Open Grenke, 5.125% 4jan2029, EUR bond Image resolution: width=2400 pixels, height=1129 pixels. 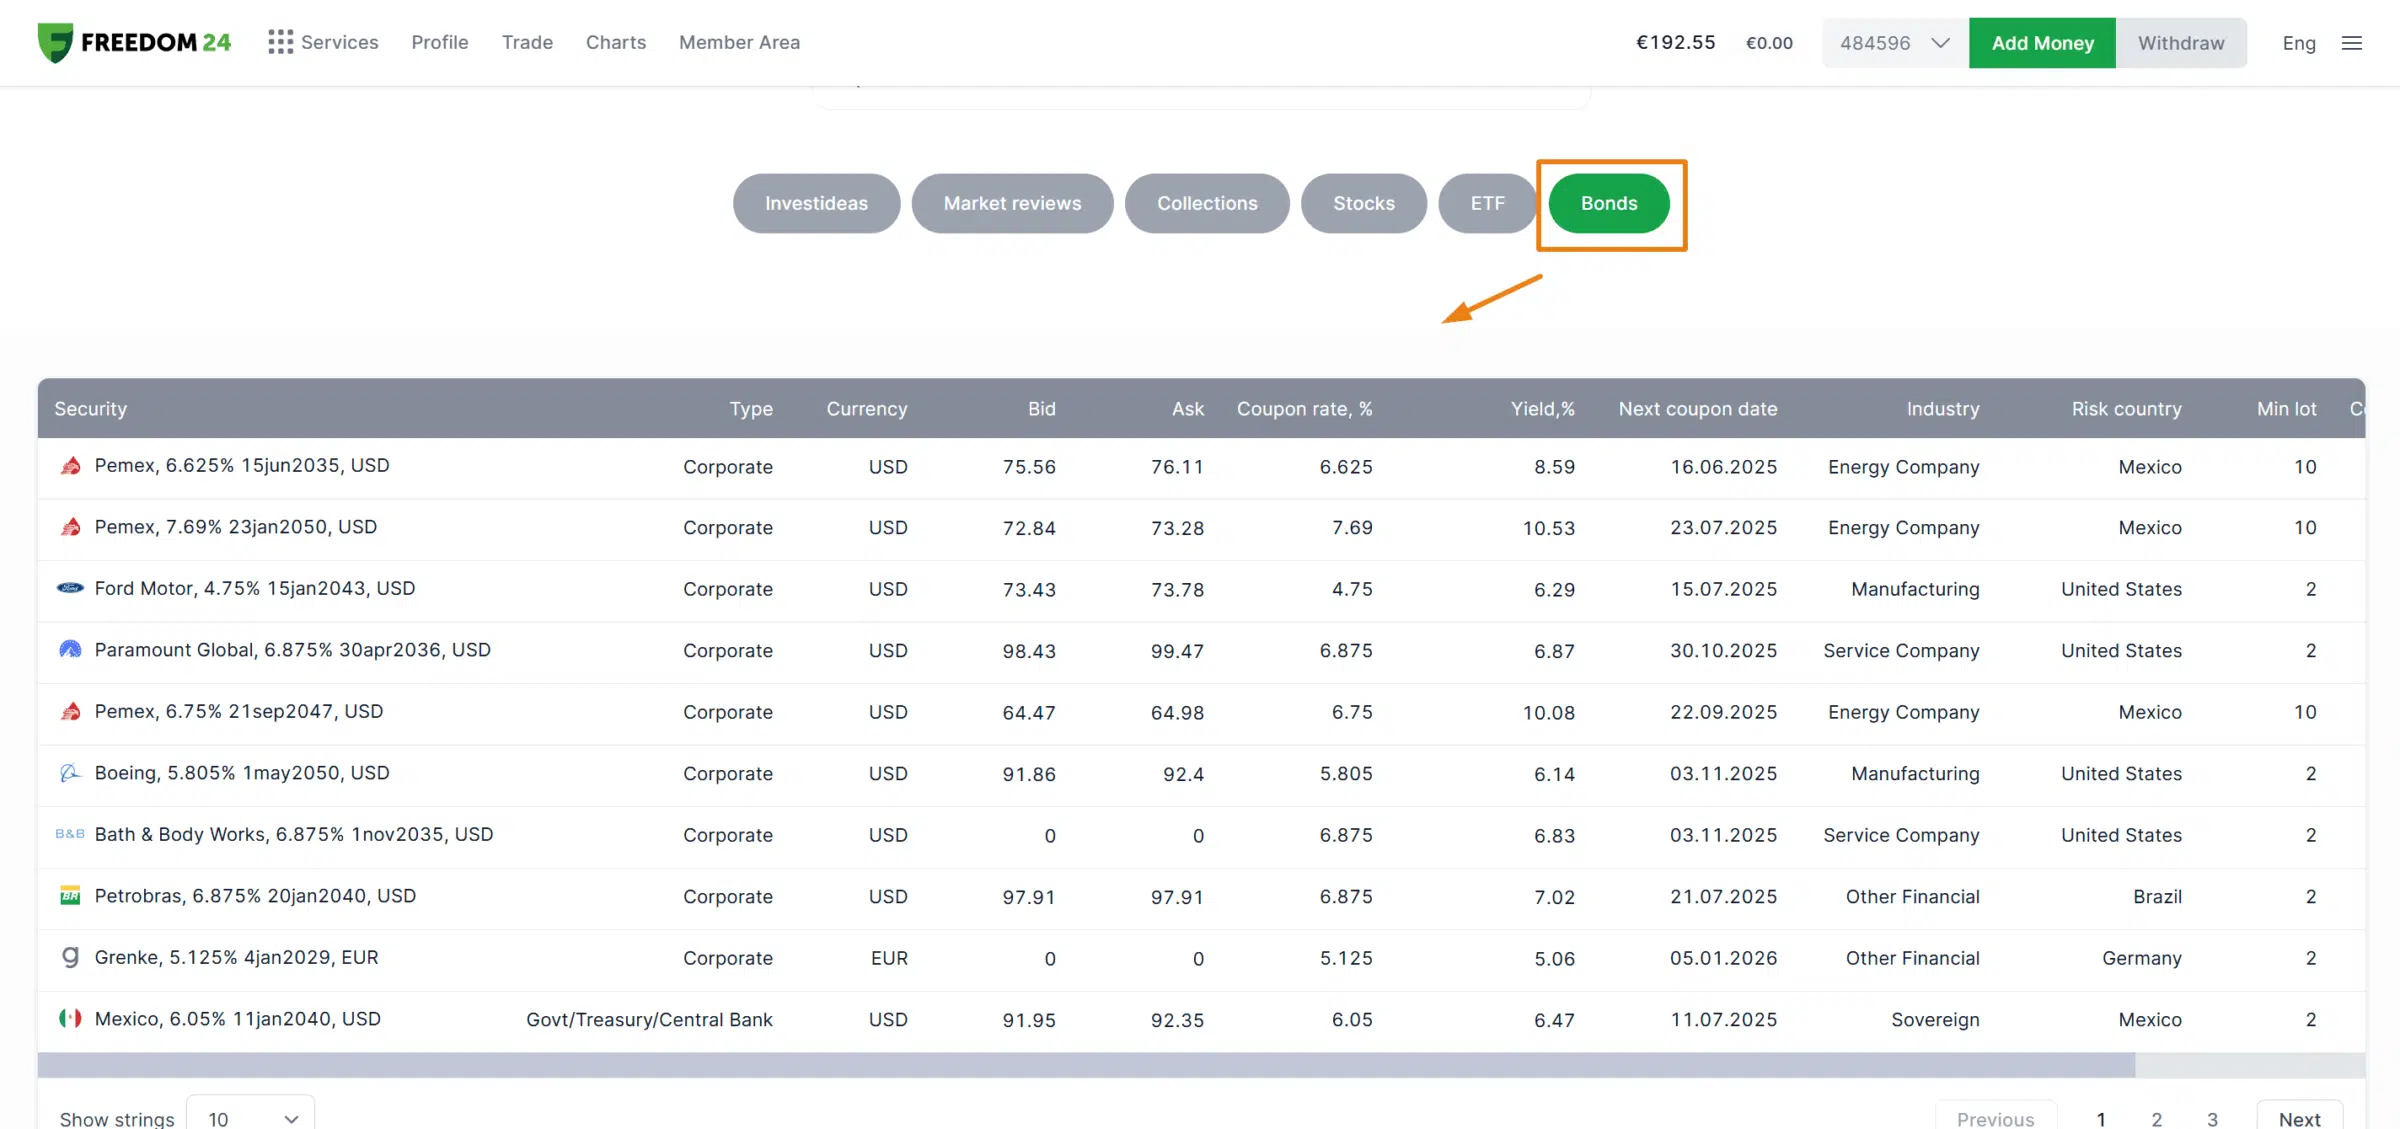tap(236, 957)
